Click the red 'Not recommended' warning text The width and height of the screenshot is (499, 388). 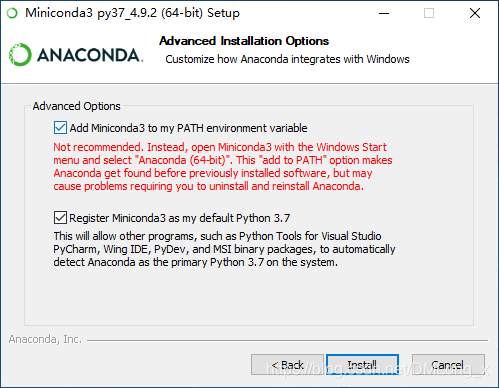click(223, 166)
